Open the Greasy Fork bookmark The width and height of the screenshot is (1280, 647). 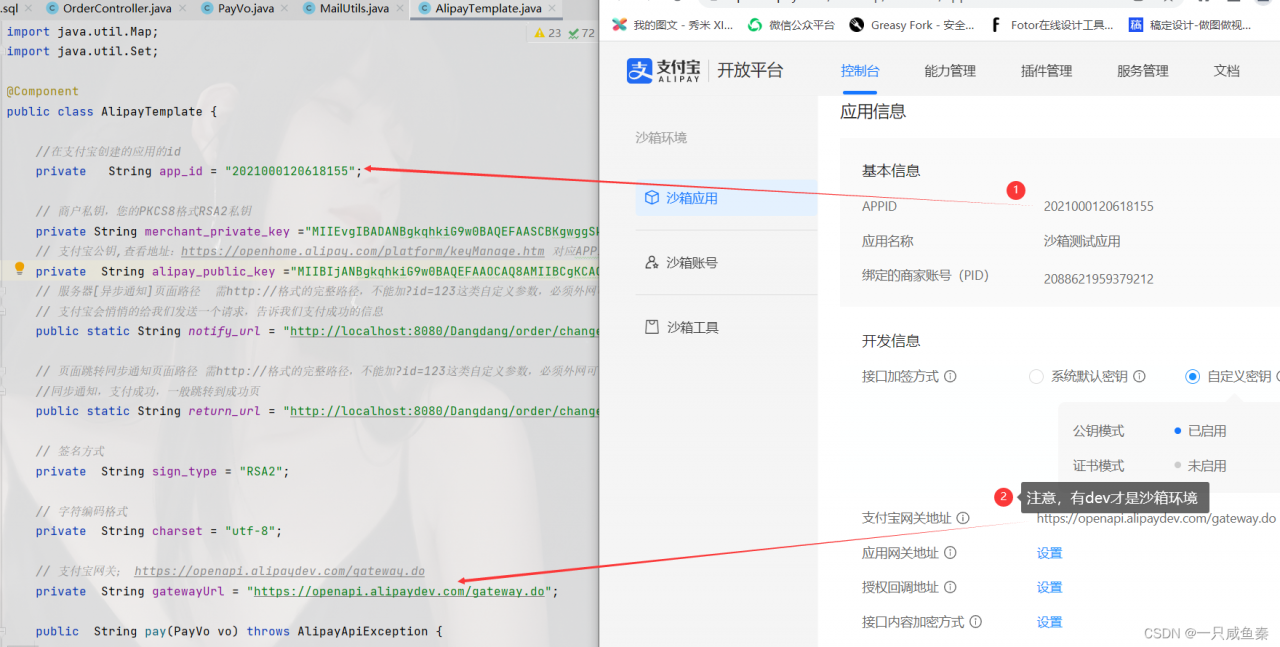(912, 25)
